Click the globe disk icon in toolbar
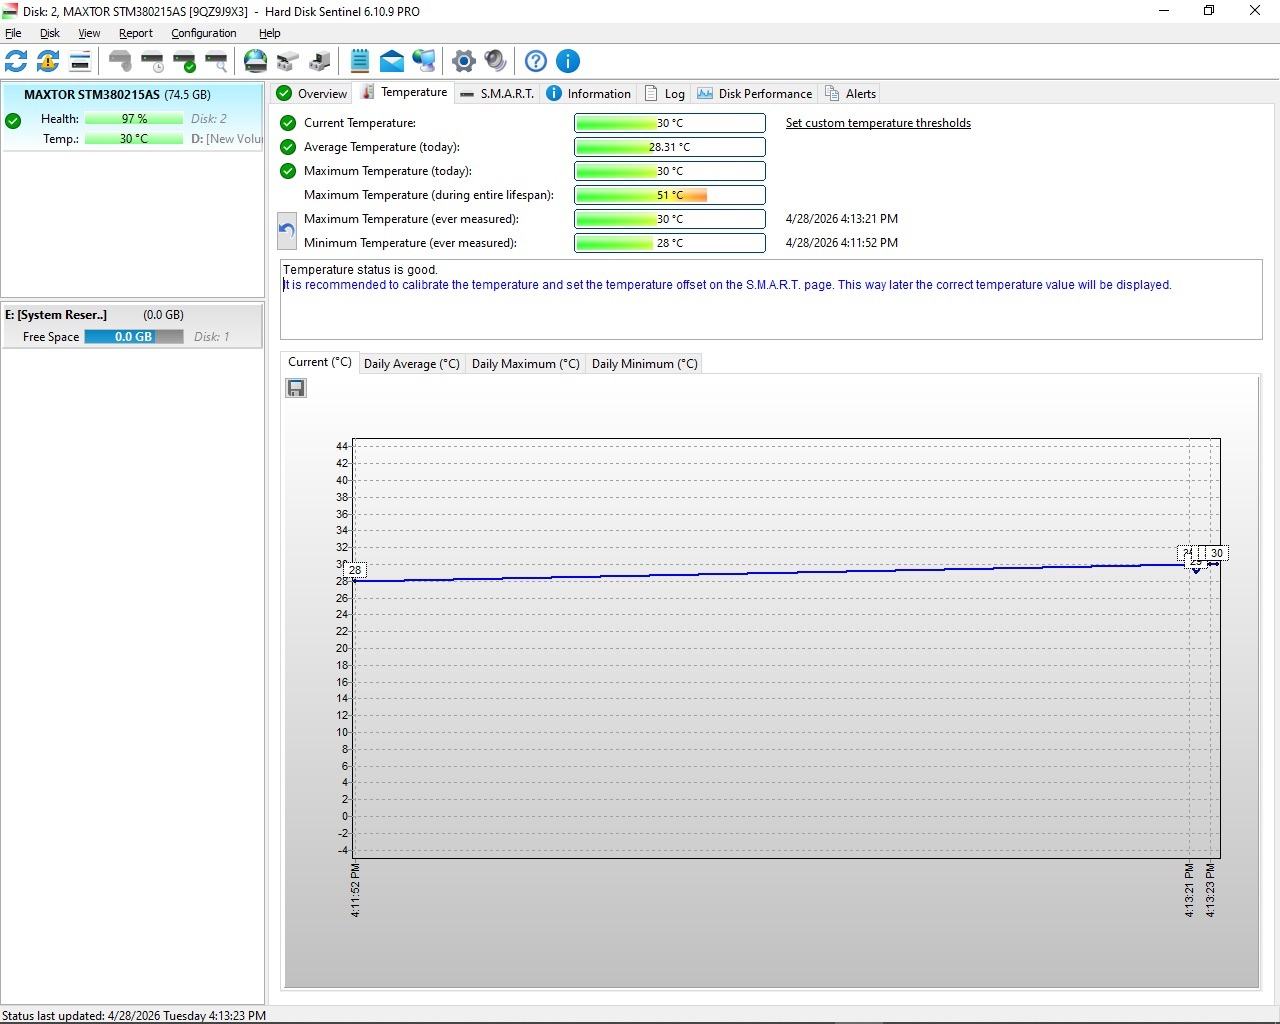Image resolution: width=1280 pixels, height=1024 pixels. point(256,61)
